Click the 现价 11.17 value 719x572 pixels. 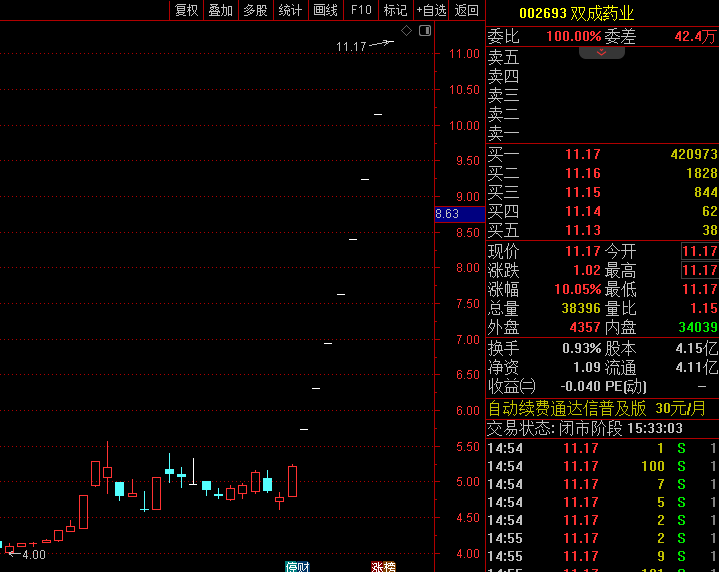click(582, 251)
